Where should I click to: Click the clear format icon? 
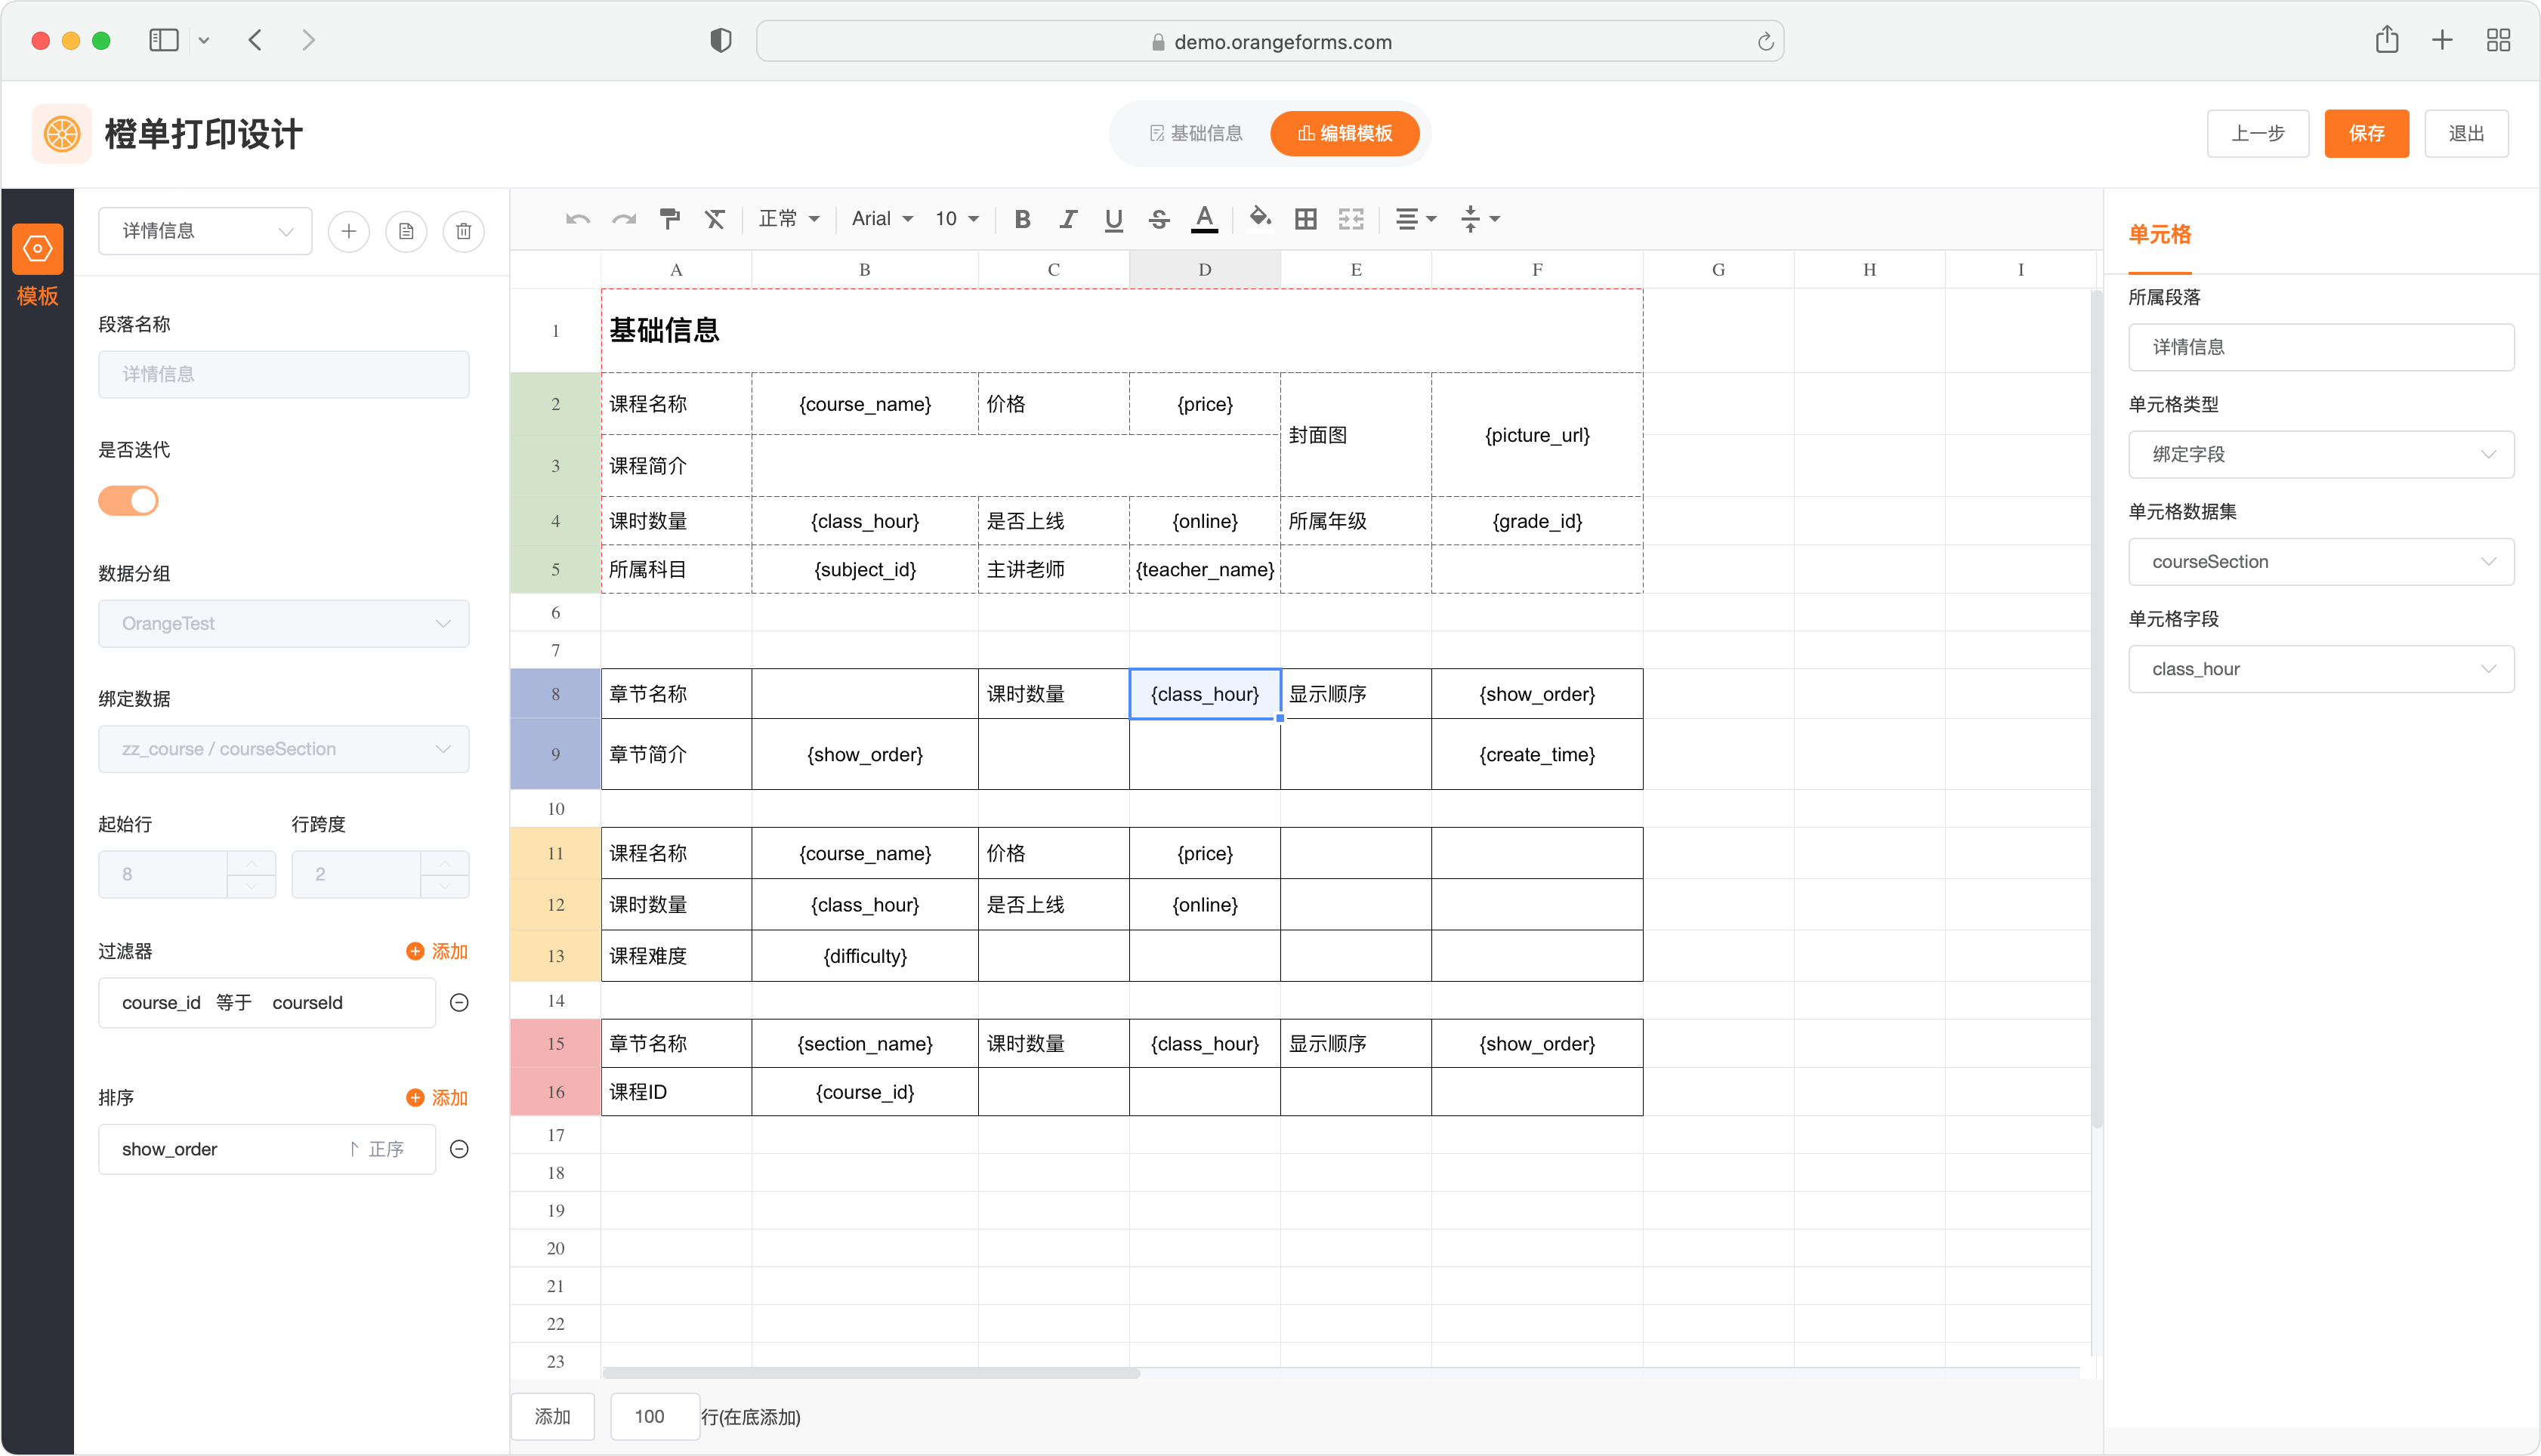point(714,218)
